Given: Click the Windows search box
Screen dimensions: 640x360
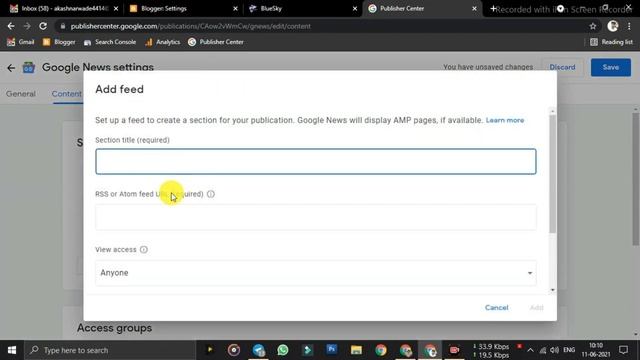Looking at the screenshot, I should (x=110, y=350).
